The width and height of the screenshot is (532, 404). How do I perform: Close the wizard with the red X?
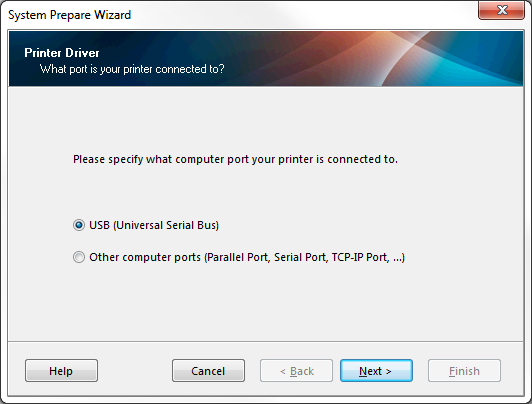click(501, 10)
